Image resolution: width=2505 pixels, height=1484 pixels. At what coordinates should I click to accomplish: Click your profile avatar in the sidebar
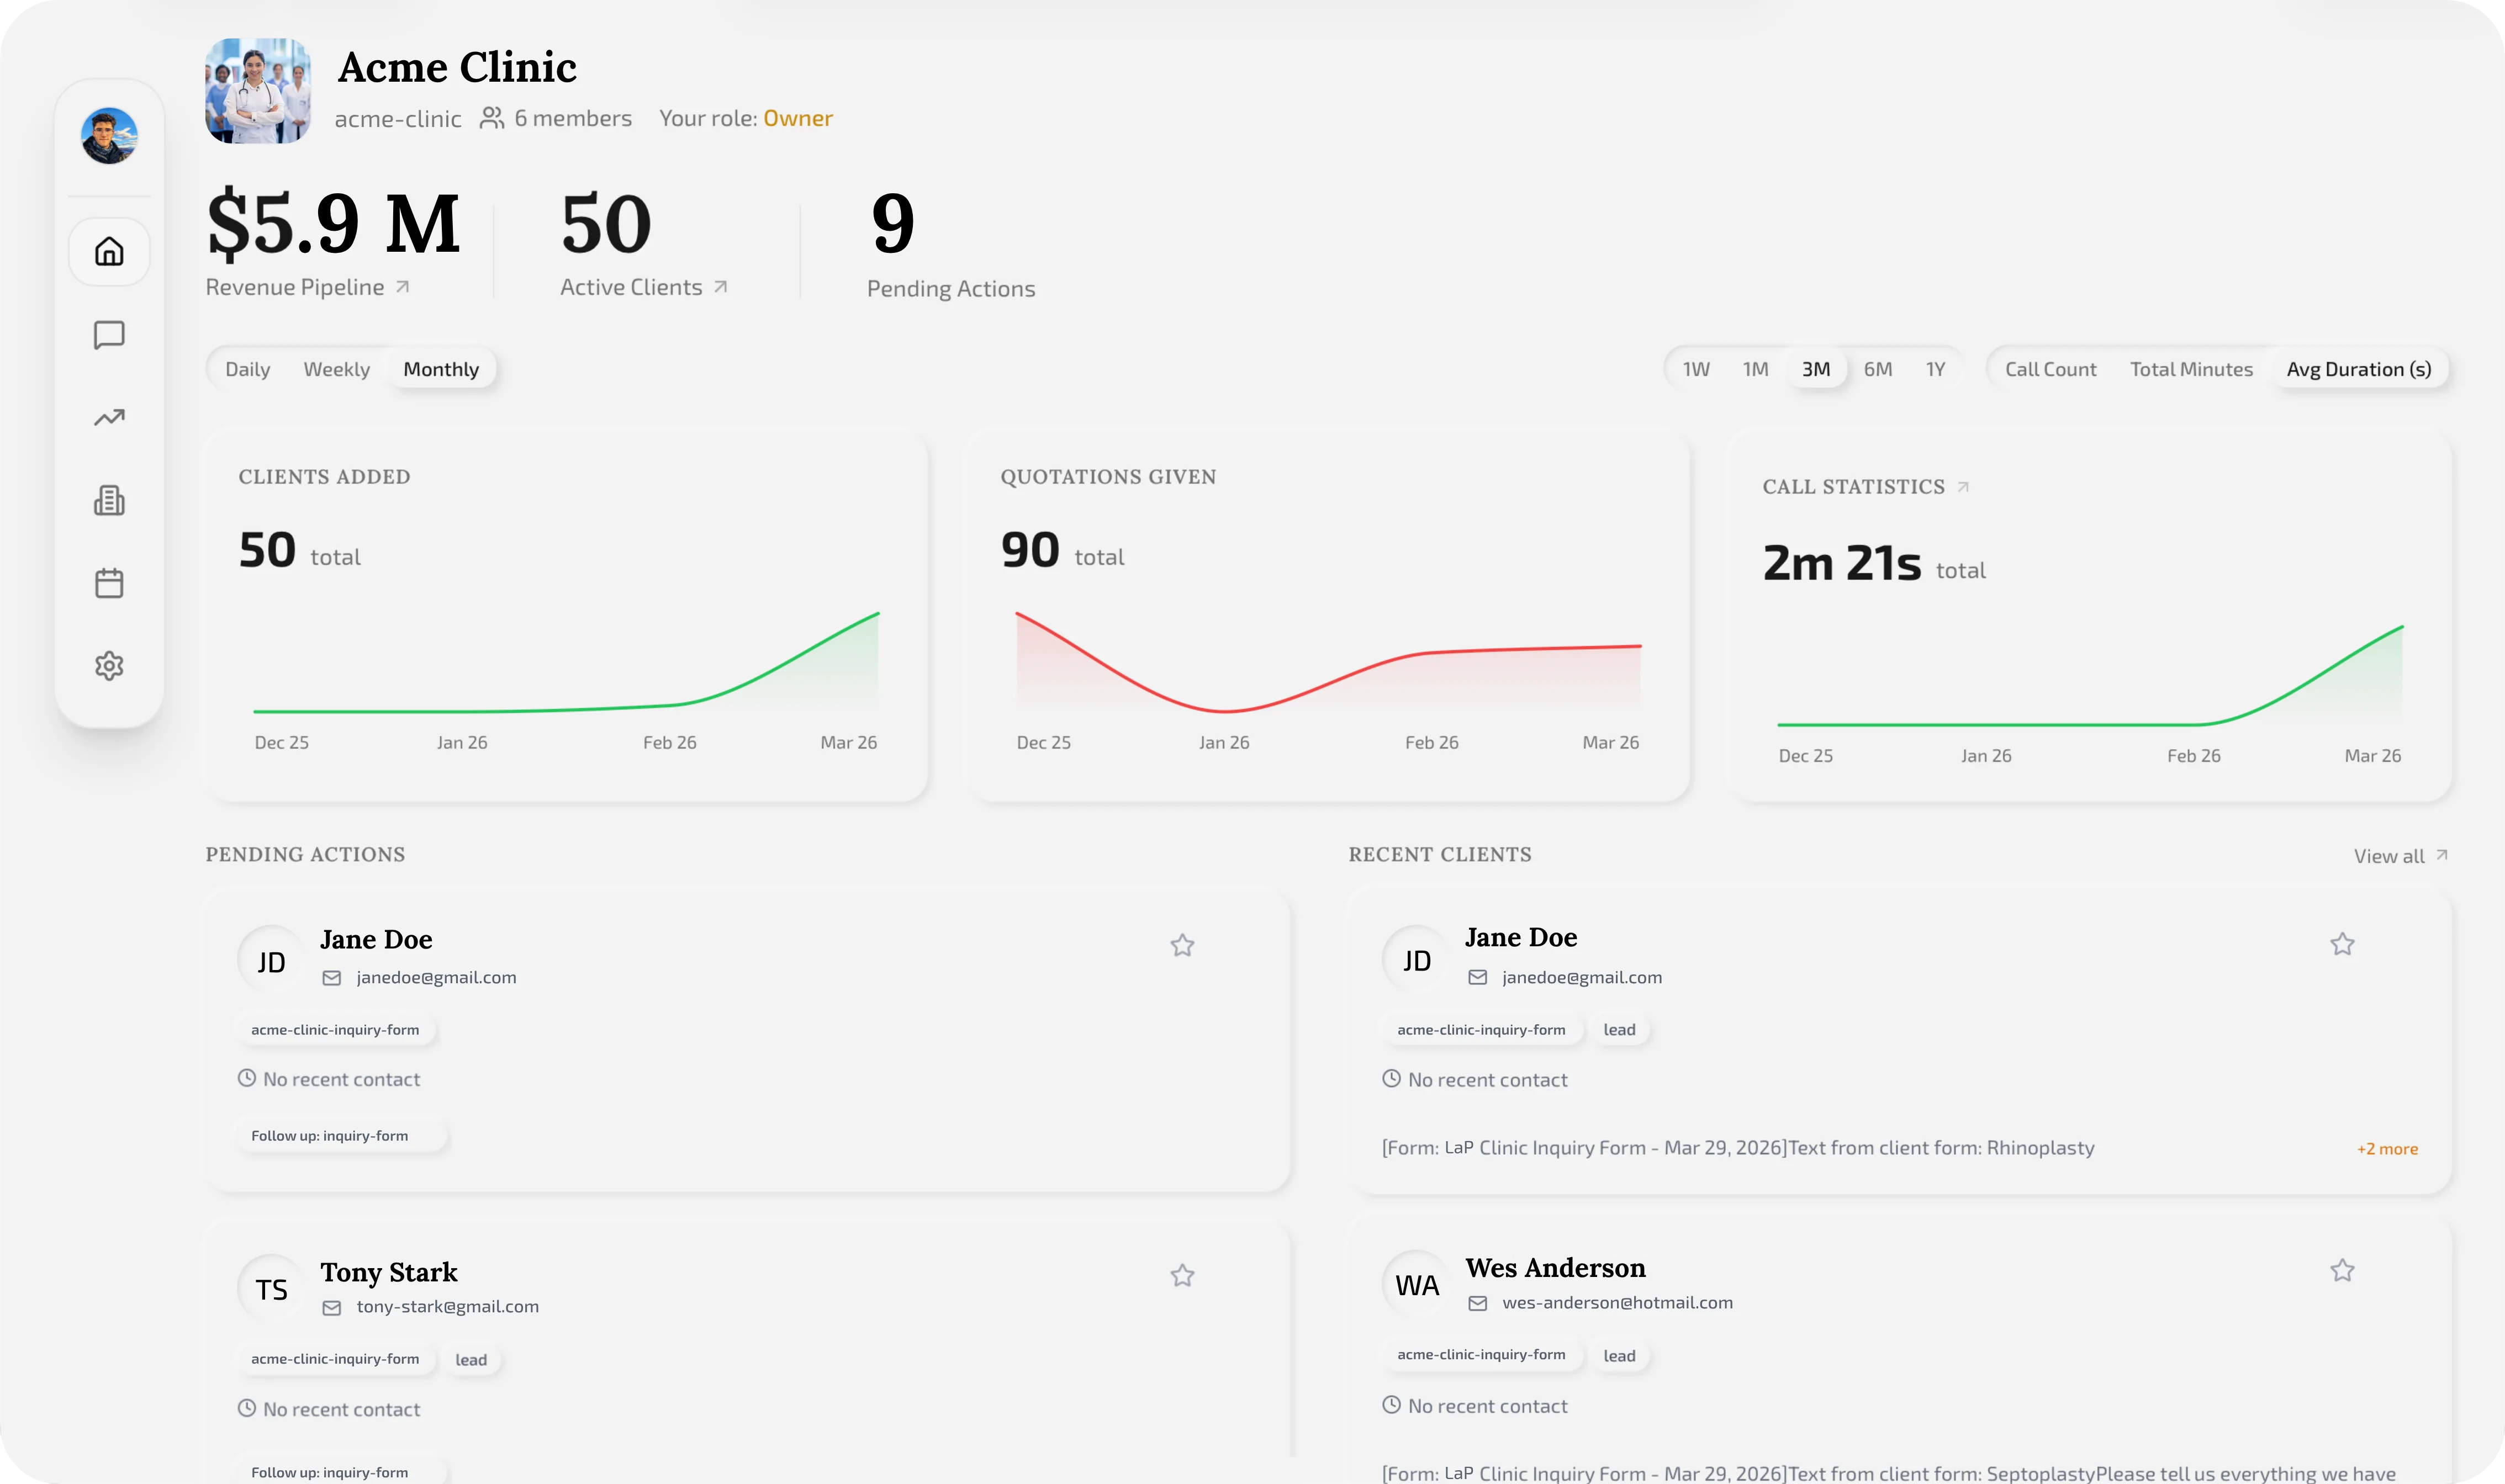(109, 136)
